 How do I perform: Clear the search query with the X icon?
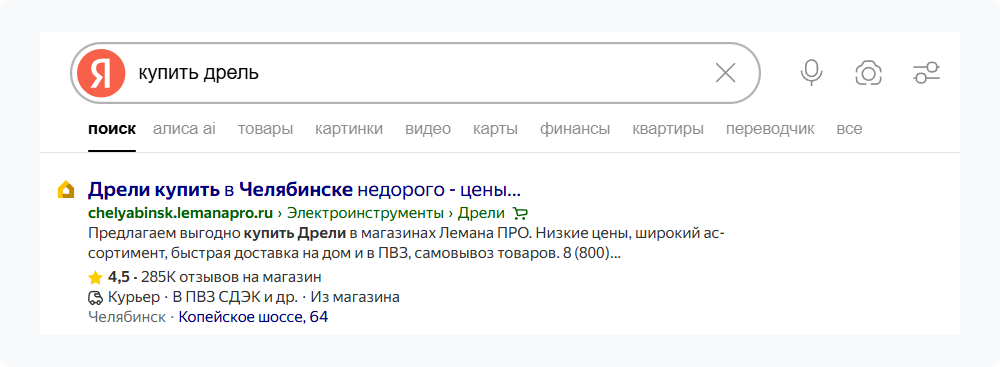tap(725, 73)
